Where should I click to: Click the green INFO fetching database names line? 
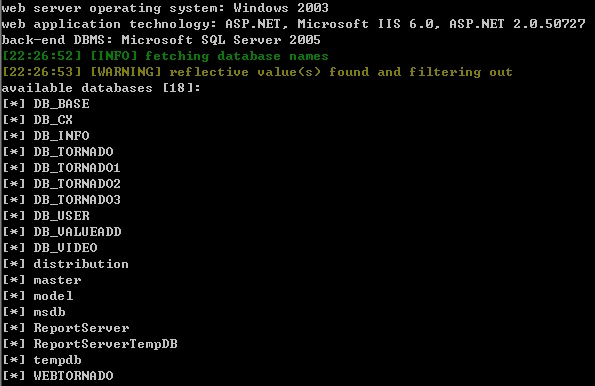point(165,56)
